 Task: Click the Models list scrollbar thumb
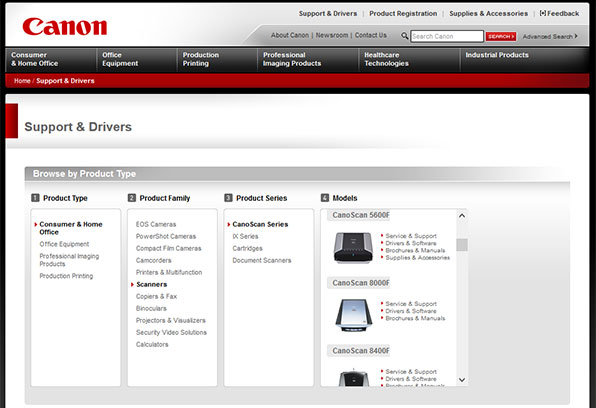click(462, 245)
